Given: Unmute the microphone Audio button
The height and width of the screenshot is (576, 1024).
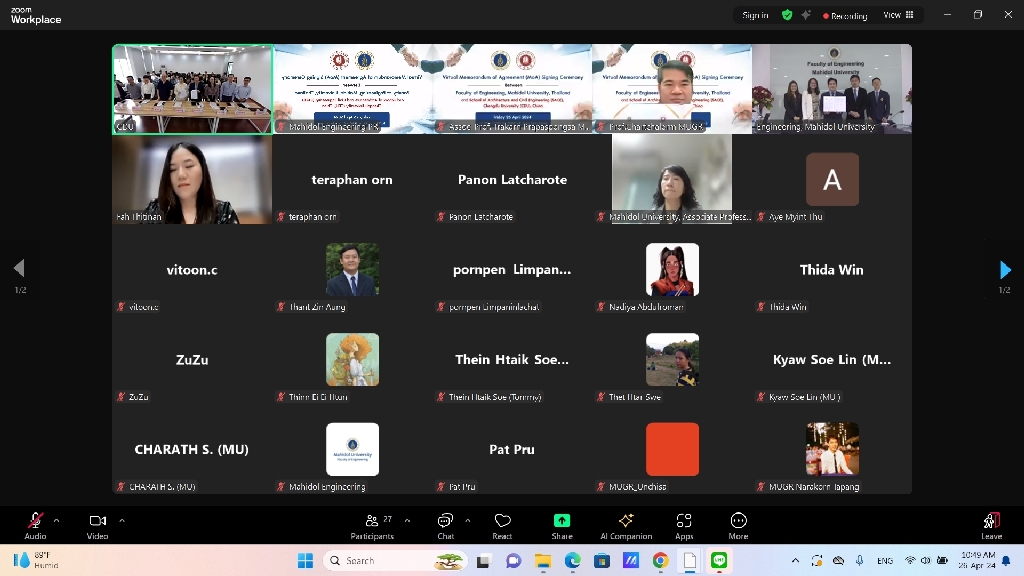Looking at the screenshot, I should [35, 524].
